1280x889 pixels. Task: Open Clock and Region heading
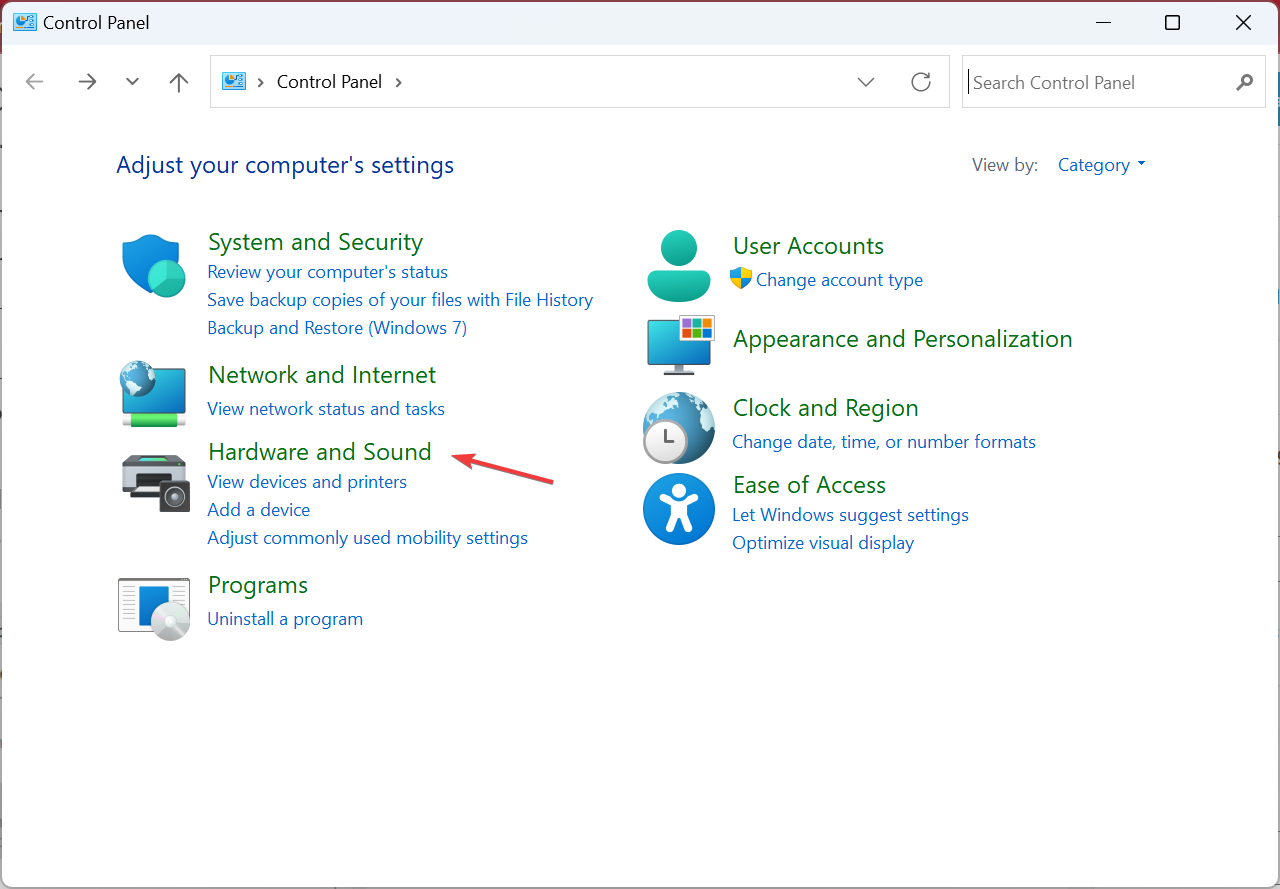click(826, 408)
